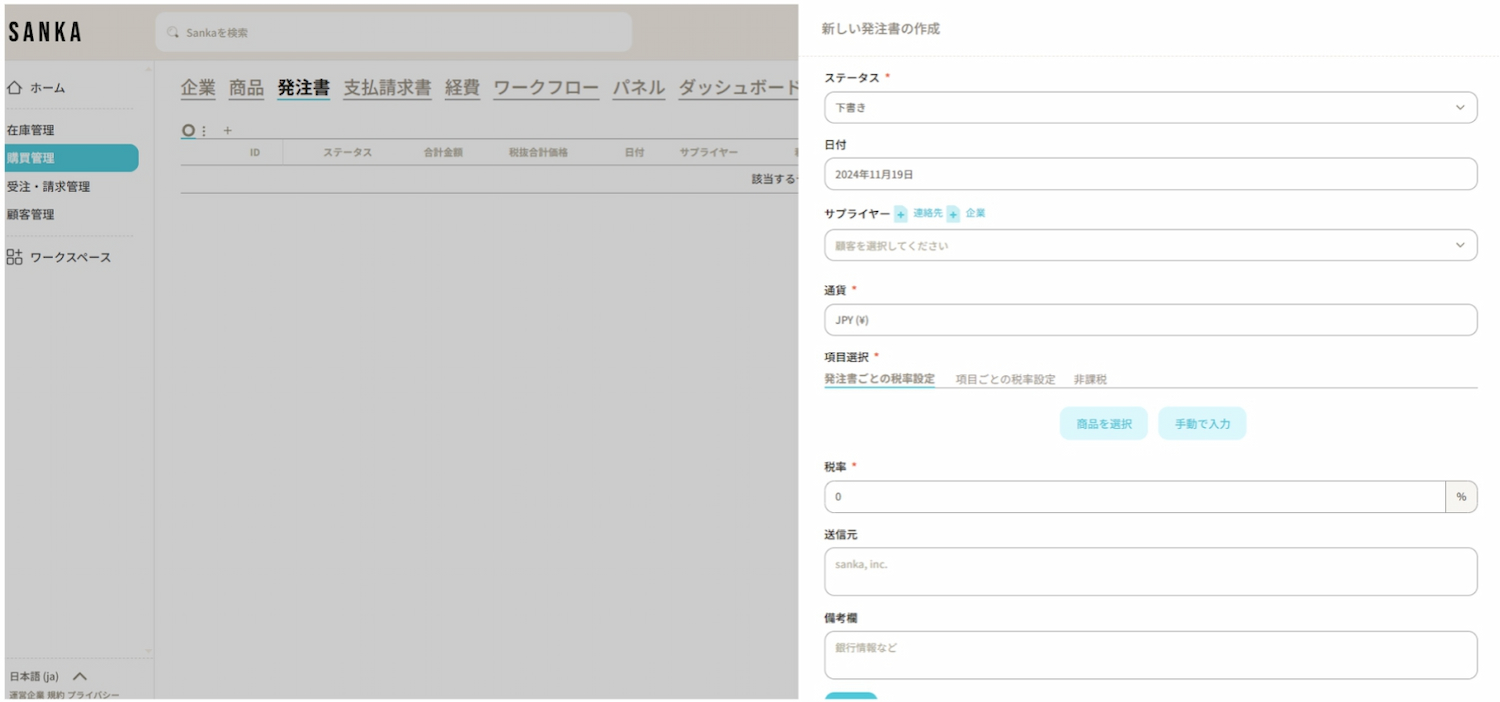Open the three-dot view options menu

pos(205,130)
